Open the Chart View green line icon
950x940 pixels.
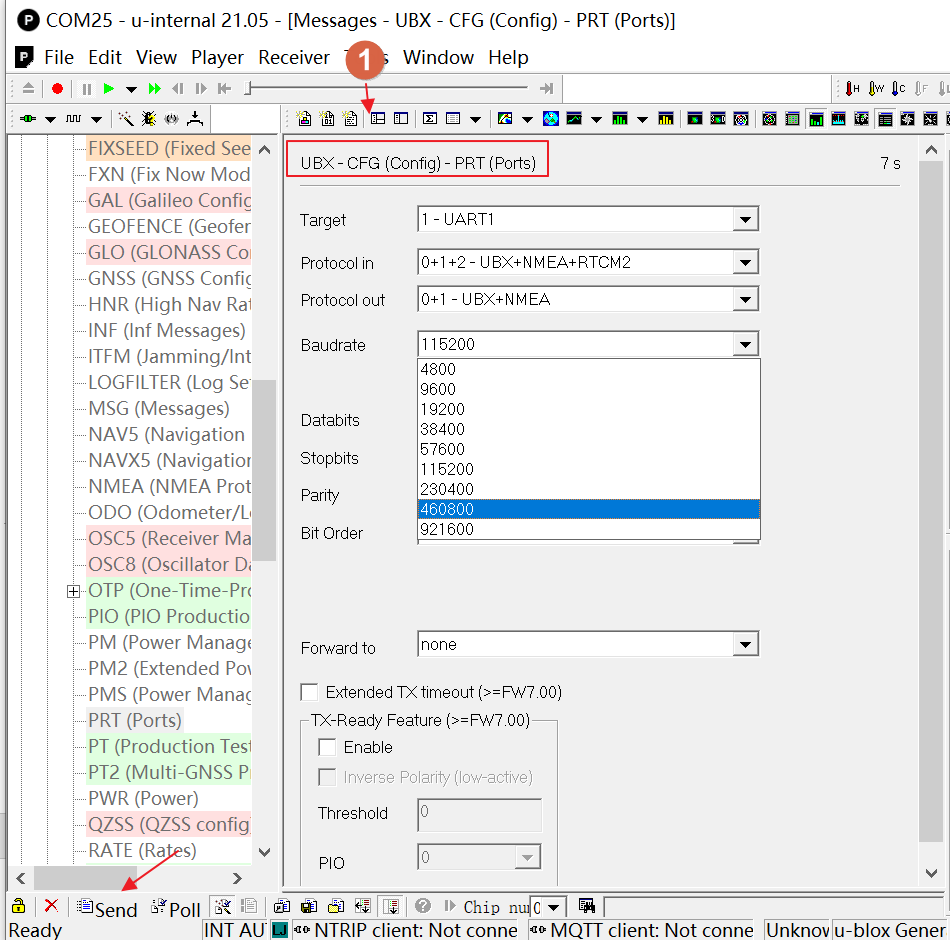574,119
